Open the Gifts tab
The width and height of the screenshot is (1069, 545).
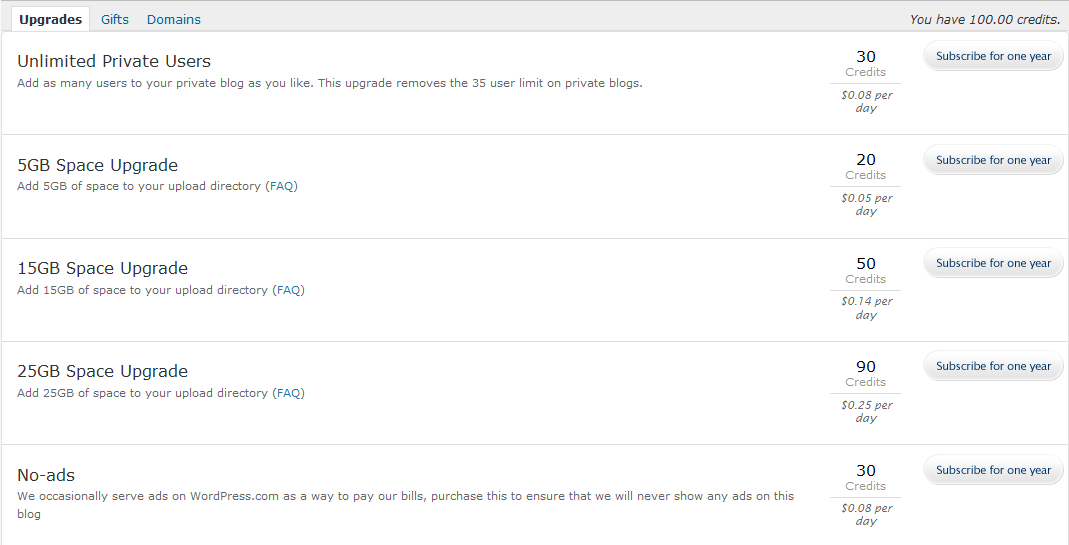(x=115, y=20)
